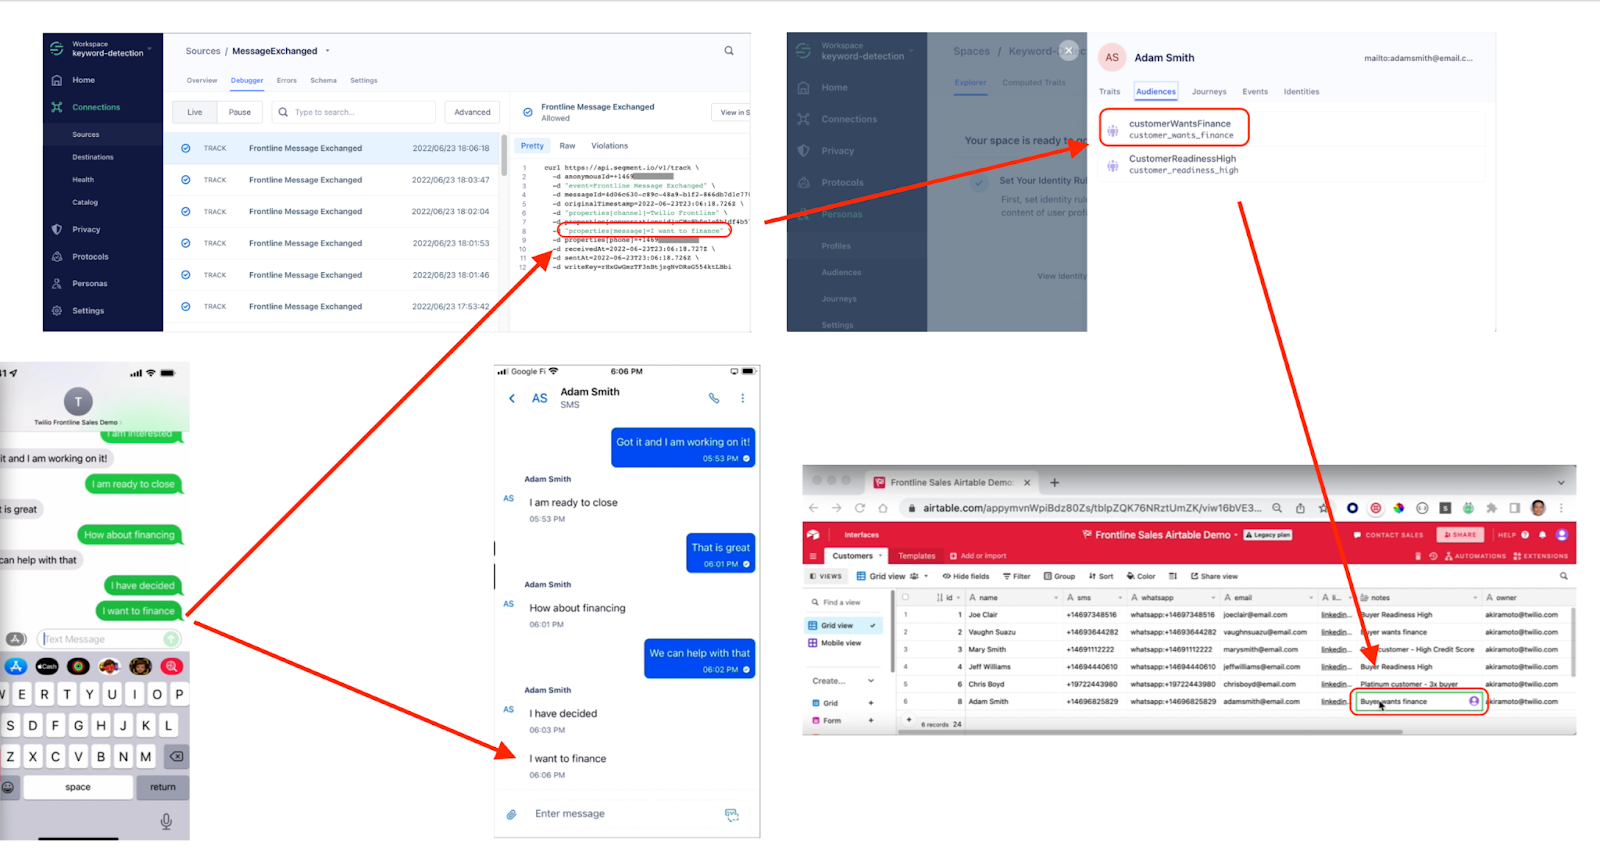Click the debugger event list scrollbar
The width and height of the screenshot is (1600, 854).
tap(505, 155)
